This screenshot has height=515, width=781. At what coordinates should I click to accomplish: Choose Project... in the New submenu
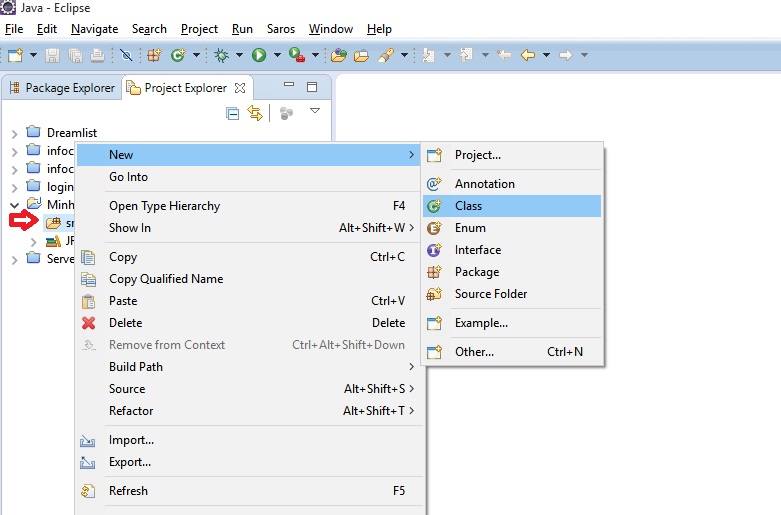(512, 155)
